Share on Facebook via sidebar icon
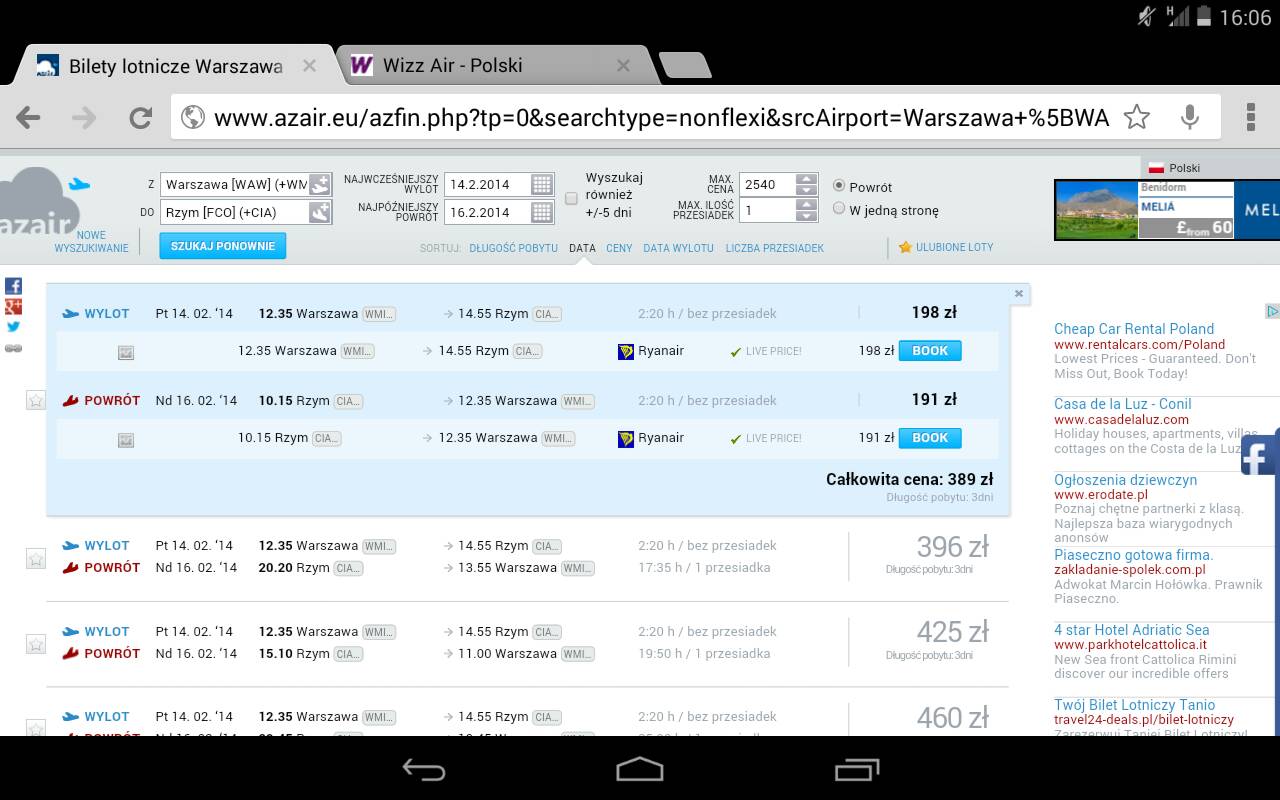 [14, 287]
